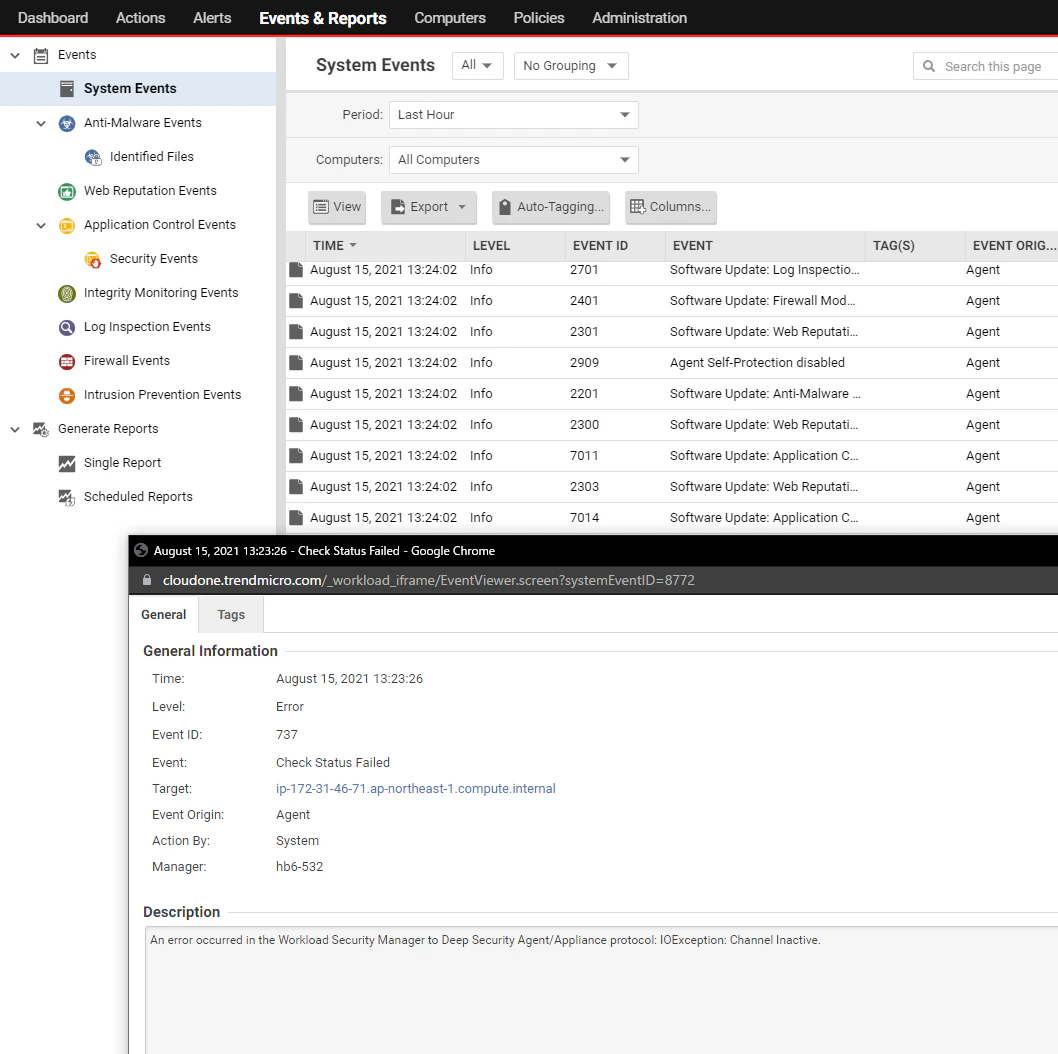Click the Security Events icon
This screenshot has width=1058, height=1054.
pyautogui.click(x=93, y=260)
